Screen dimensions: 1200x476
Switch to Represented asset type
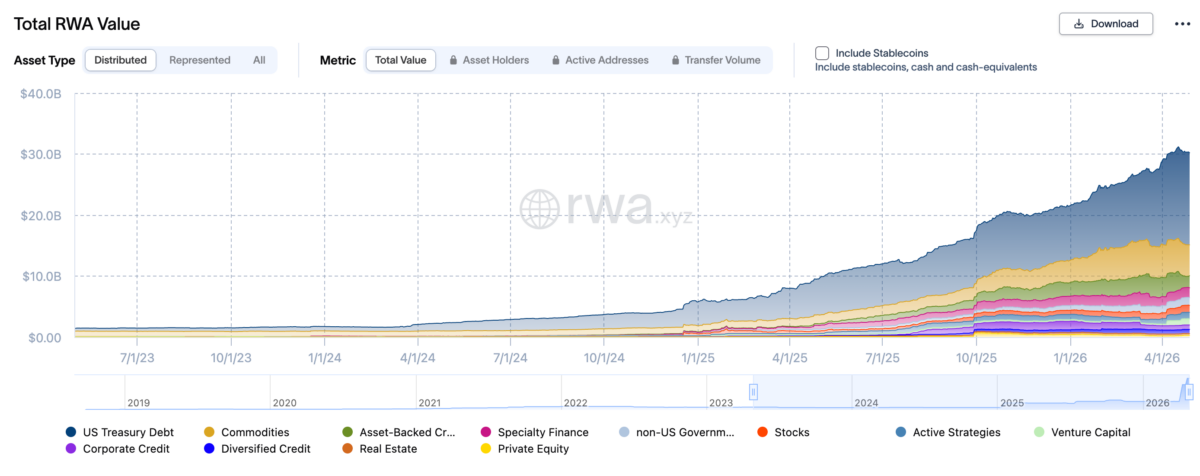click(x=199, y=60)
